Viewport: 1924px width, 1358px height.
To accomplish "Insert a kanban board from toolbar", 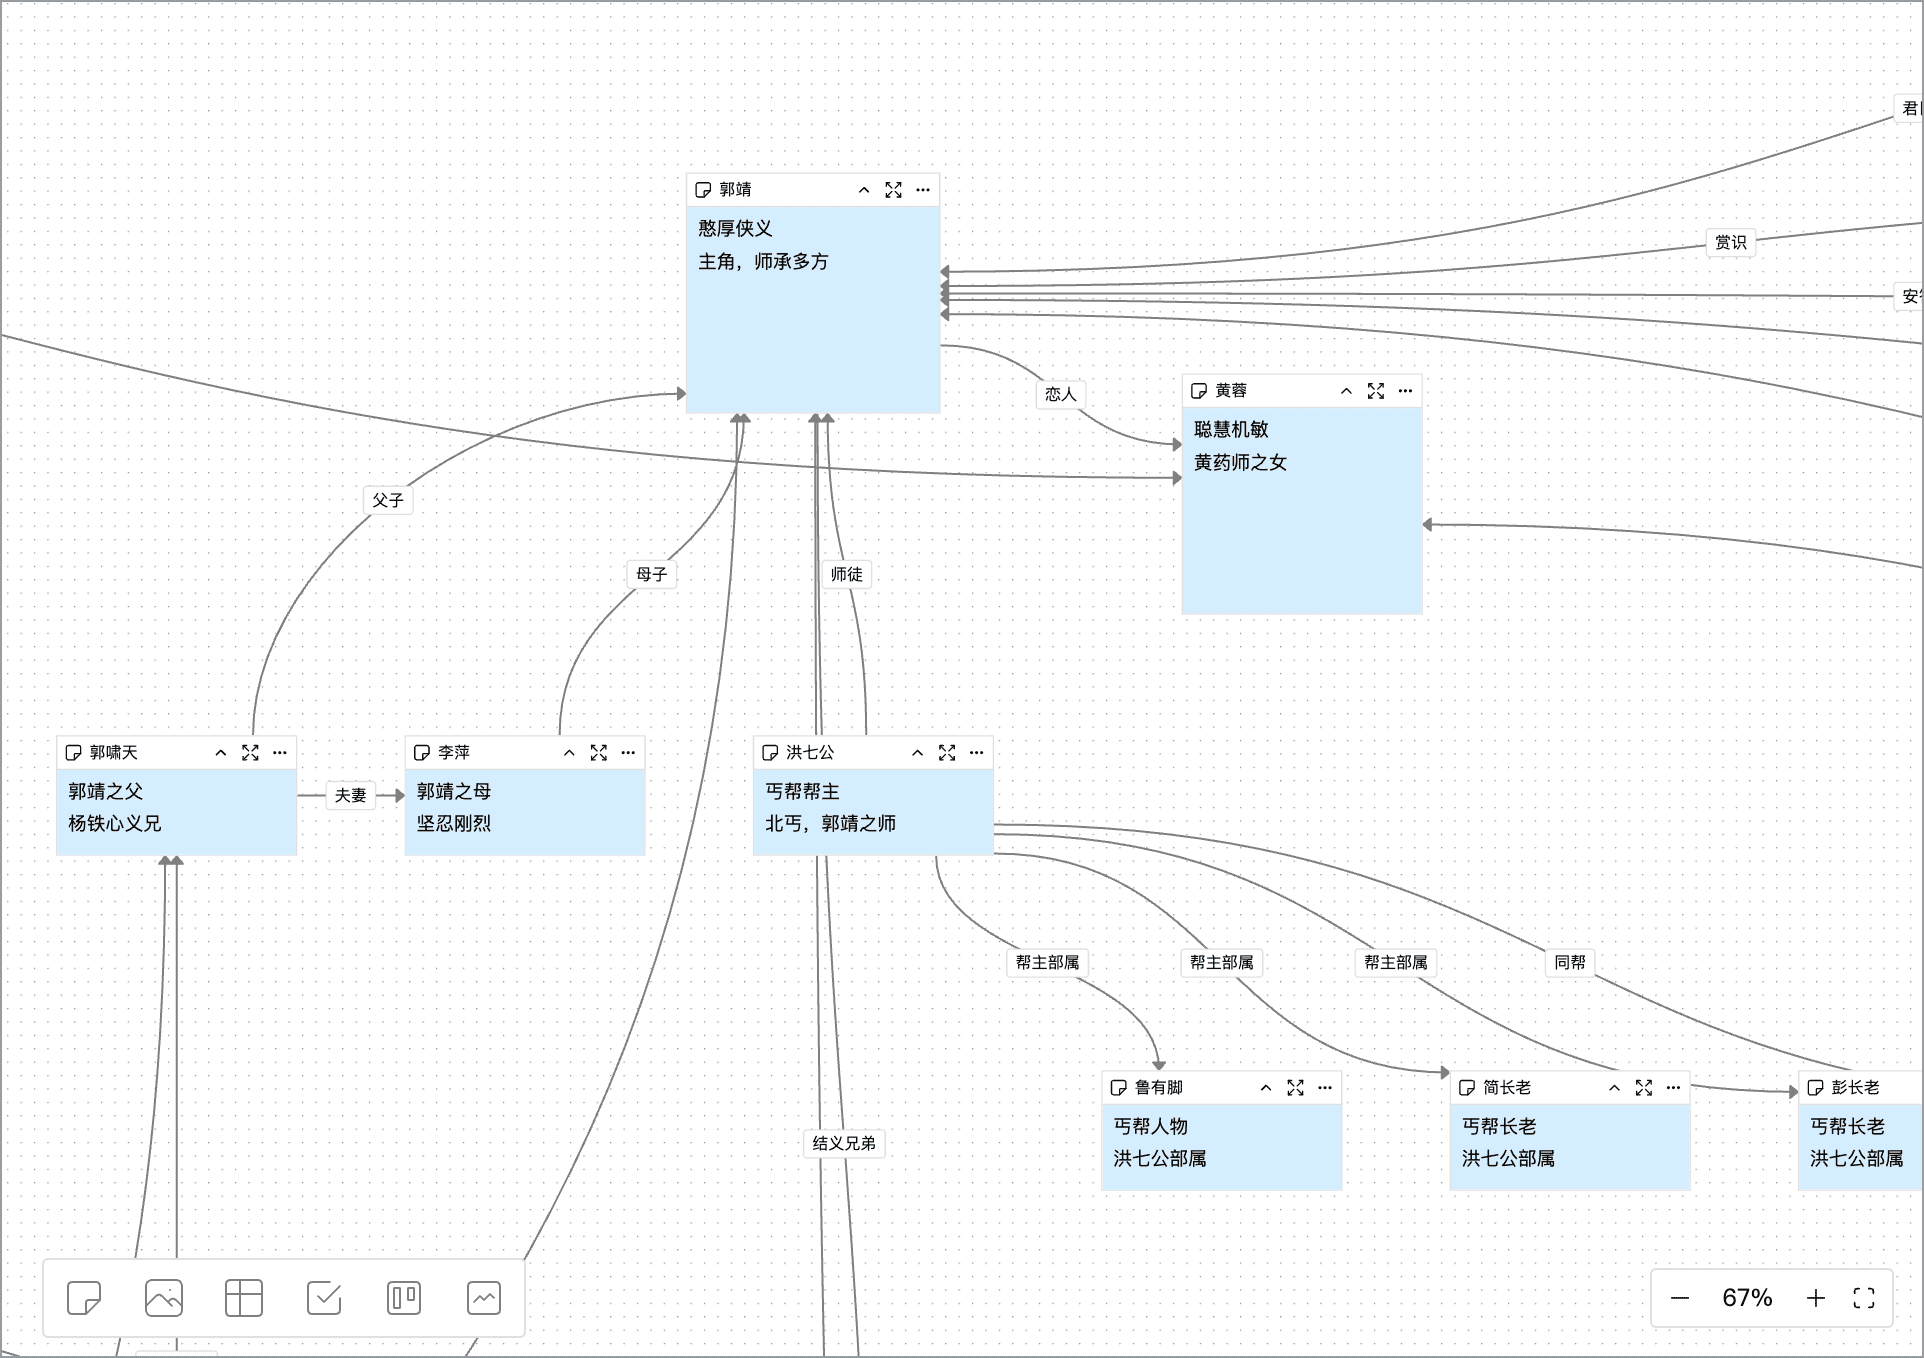I will click(x=404, y=1298).
